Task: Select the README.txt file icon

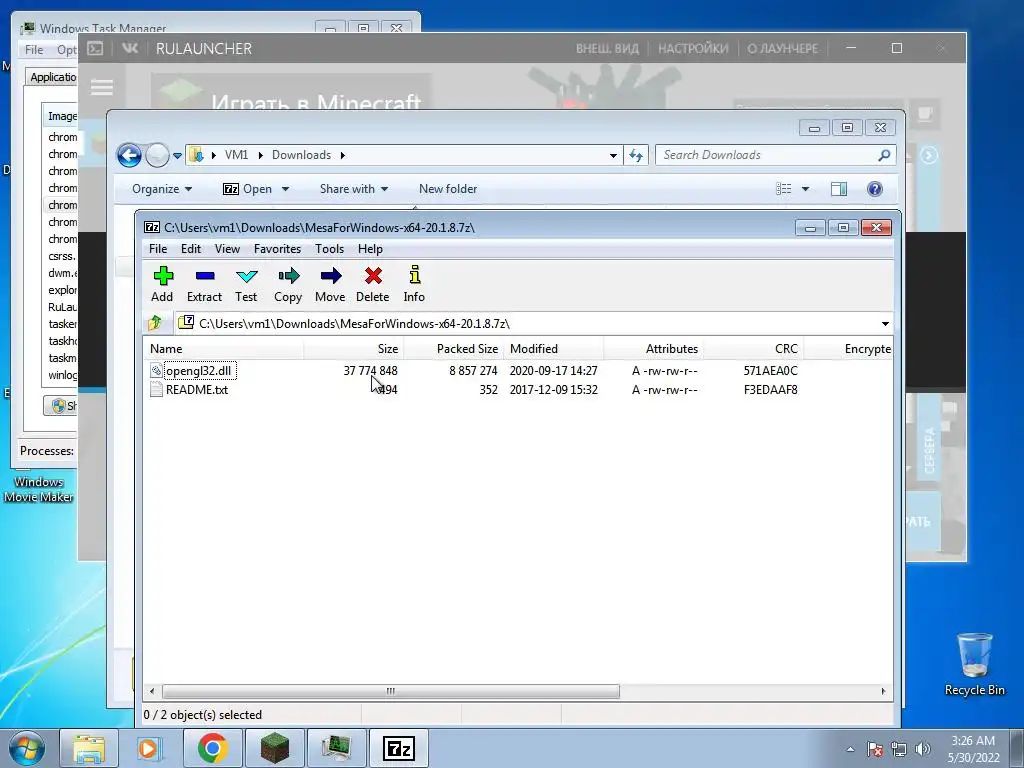Action: point(156,390)
